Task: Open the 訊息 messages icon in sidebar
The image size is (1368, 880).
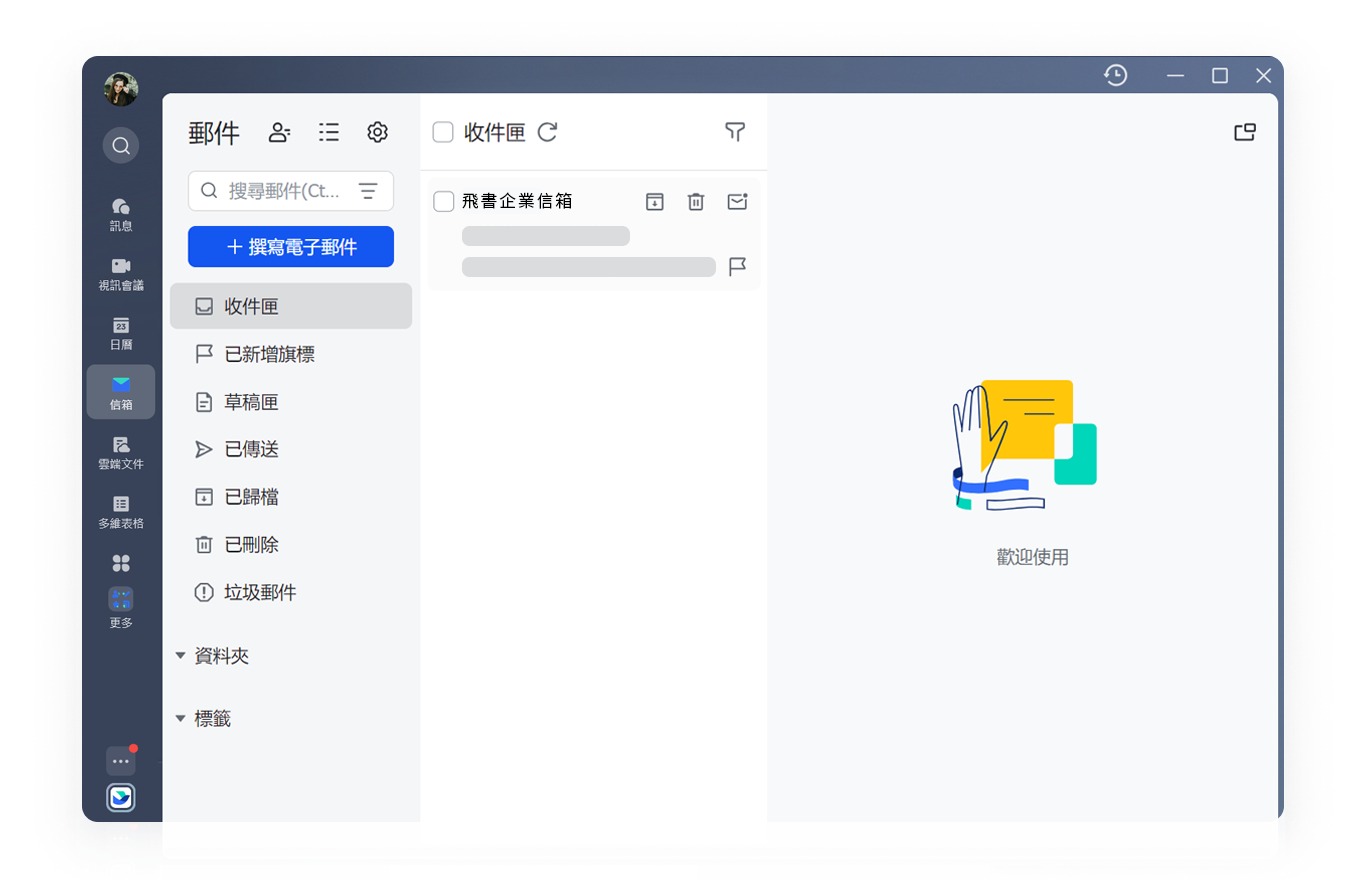Action: (x=121, y=215)
